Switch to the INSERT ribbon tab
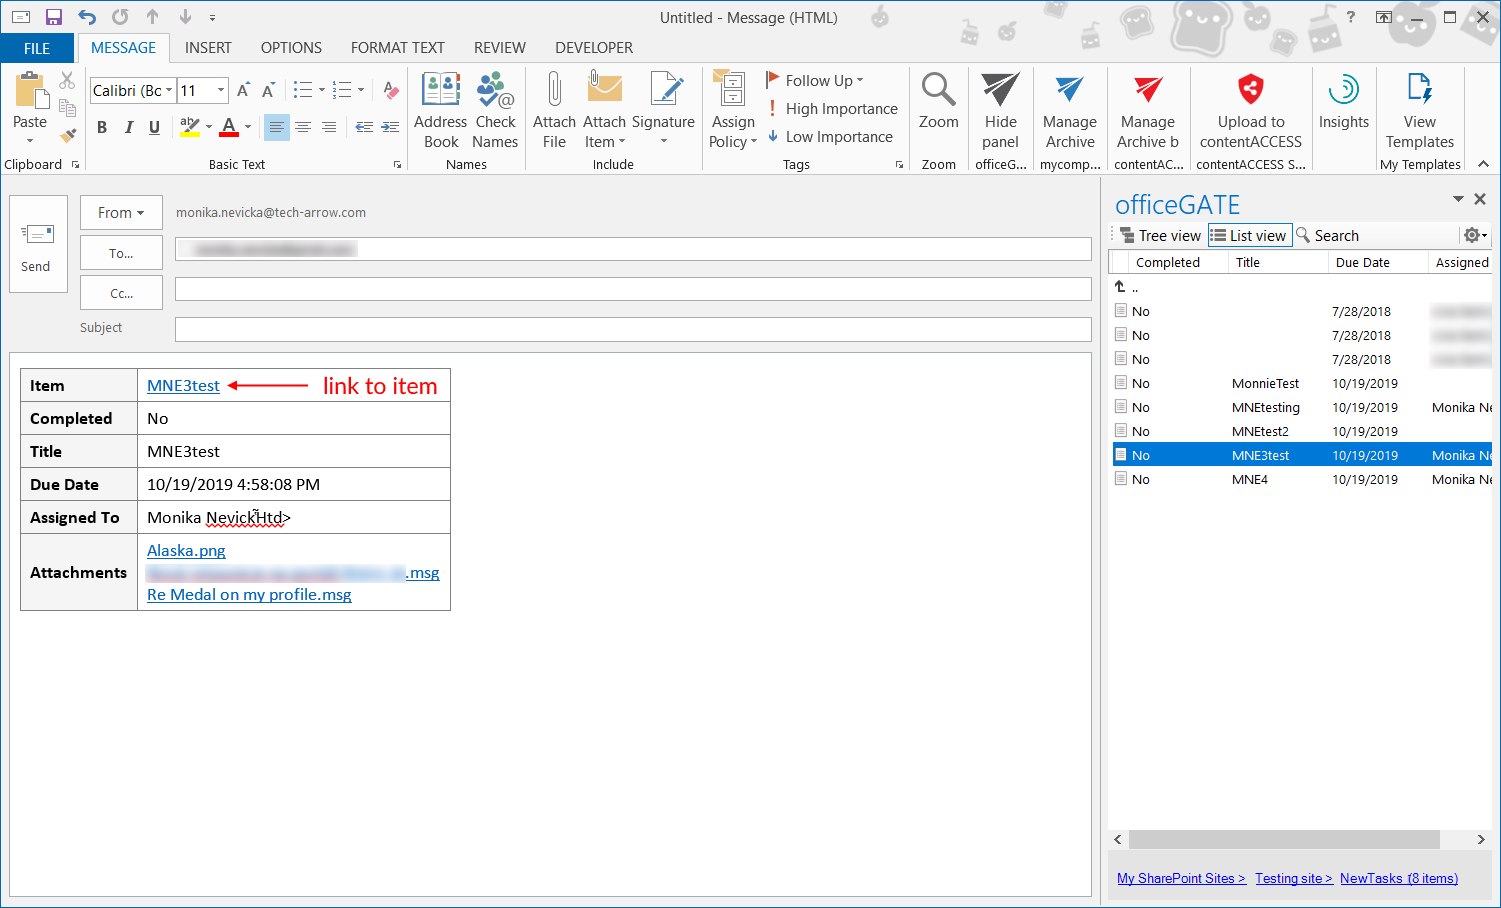Viewport: 1501px width, 908px height. pyautogui.click(x=208, y=48)
